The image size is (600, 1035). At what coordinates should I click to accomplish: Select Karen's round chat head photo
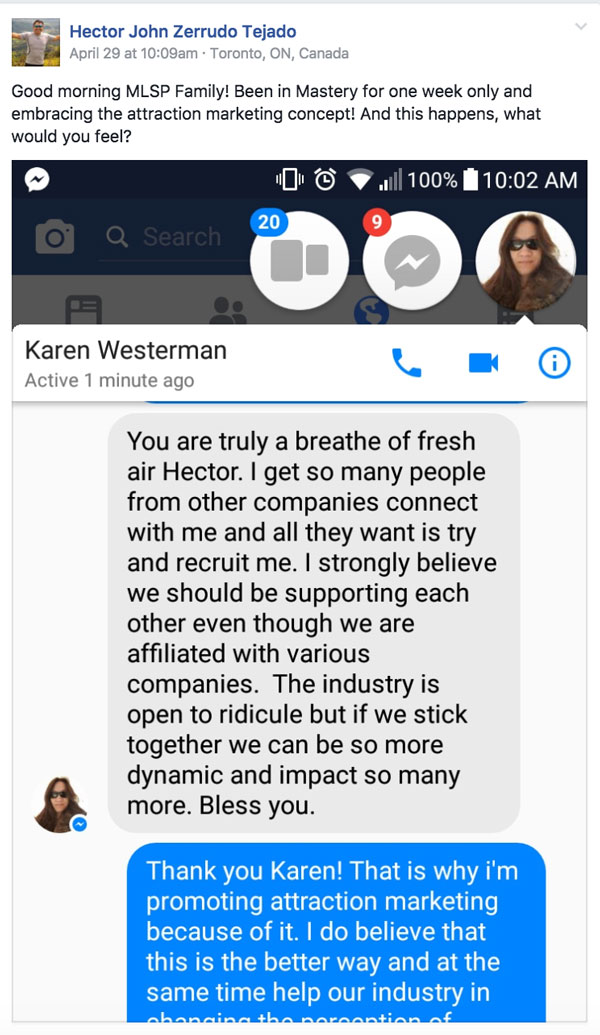tap(525, 260)
